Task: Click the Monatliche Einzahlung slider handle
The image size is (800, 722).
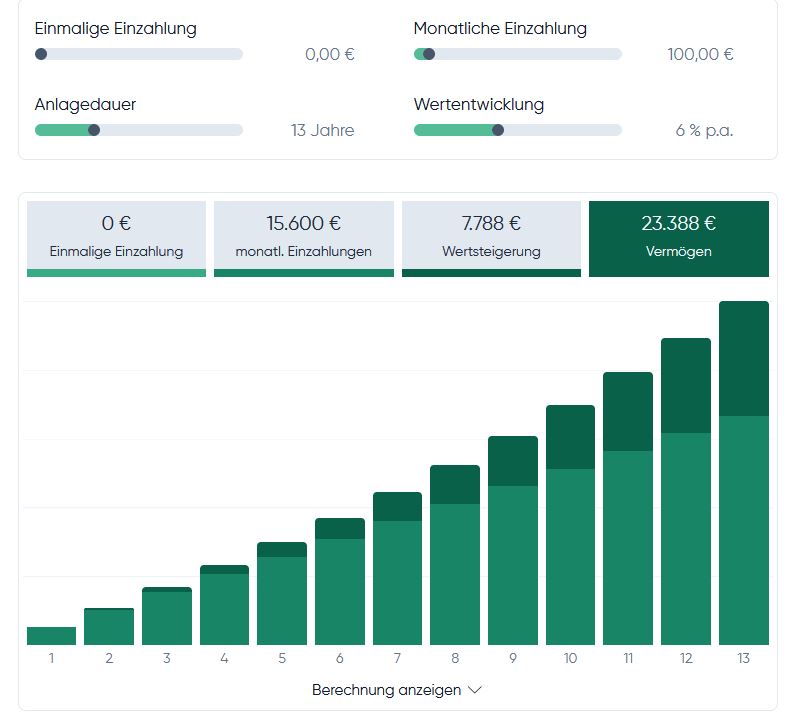Action: 429,54
